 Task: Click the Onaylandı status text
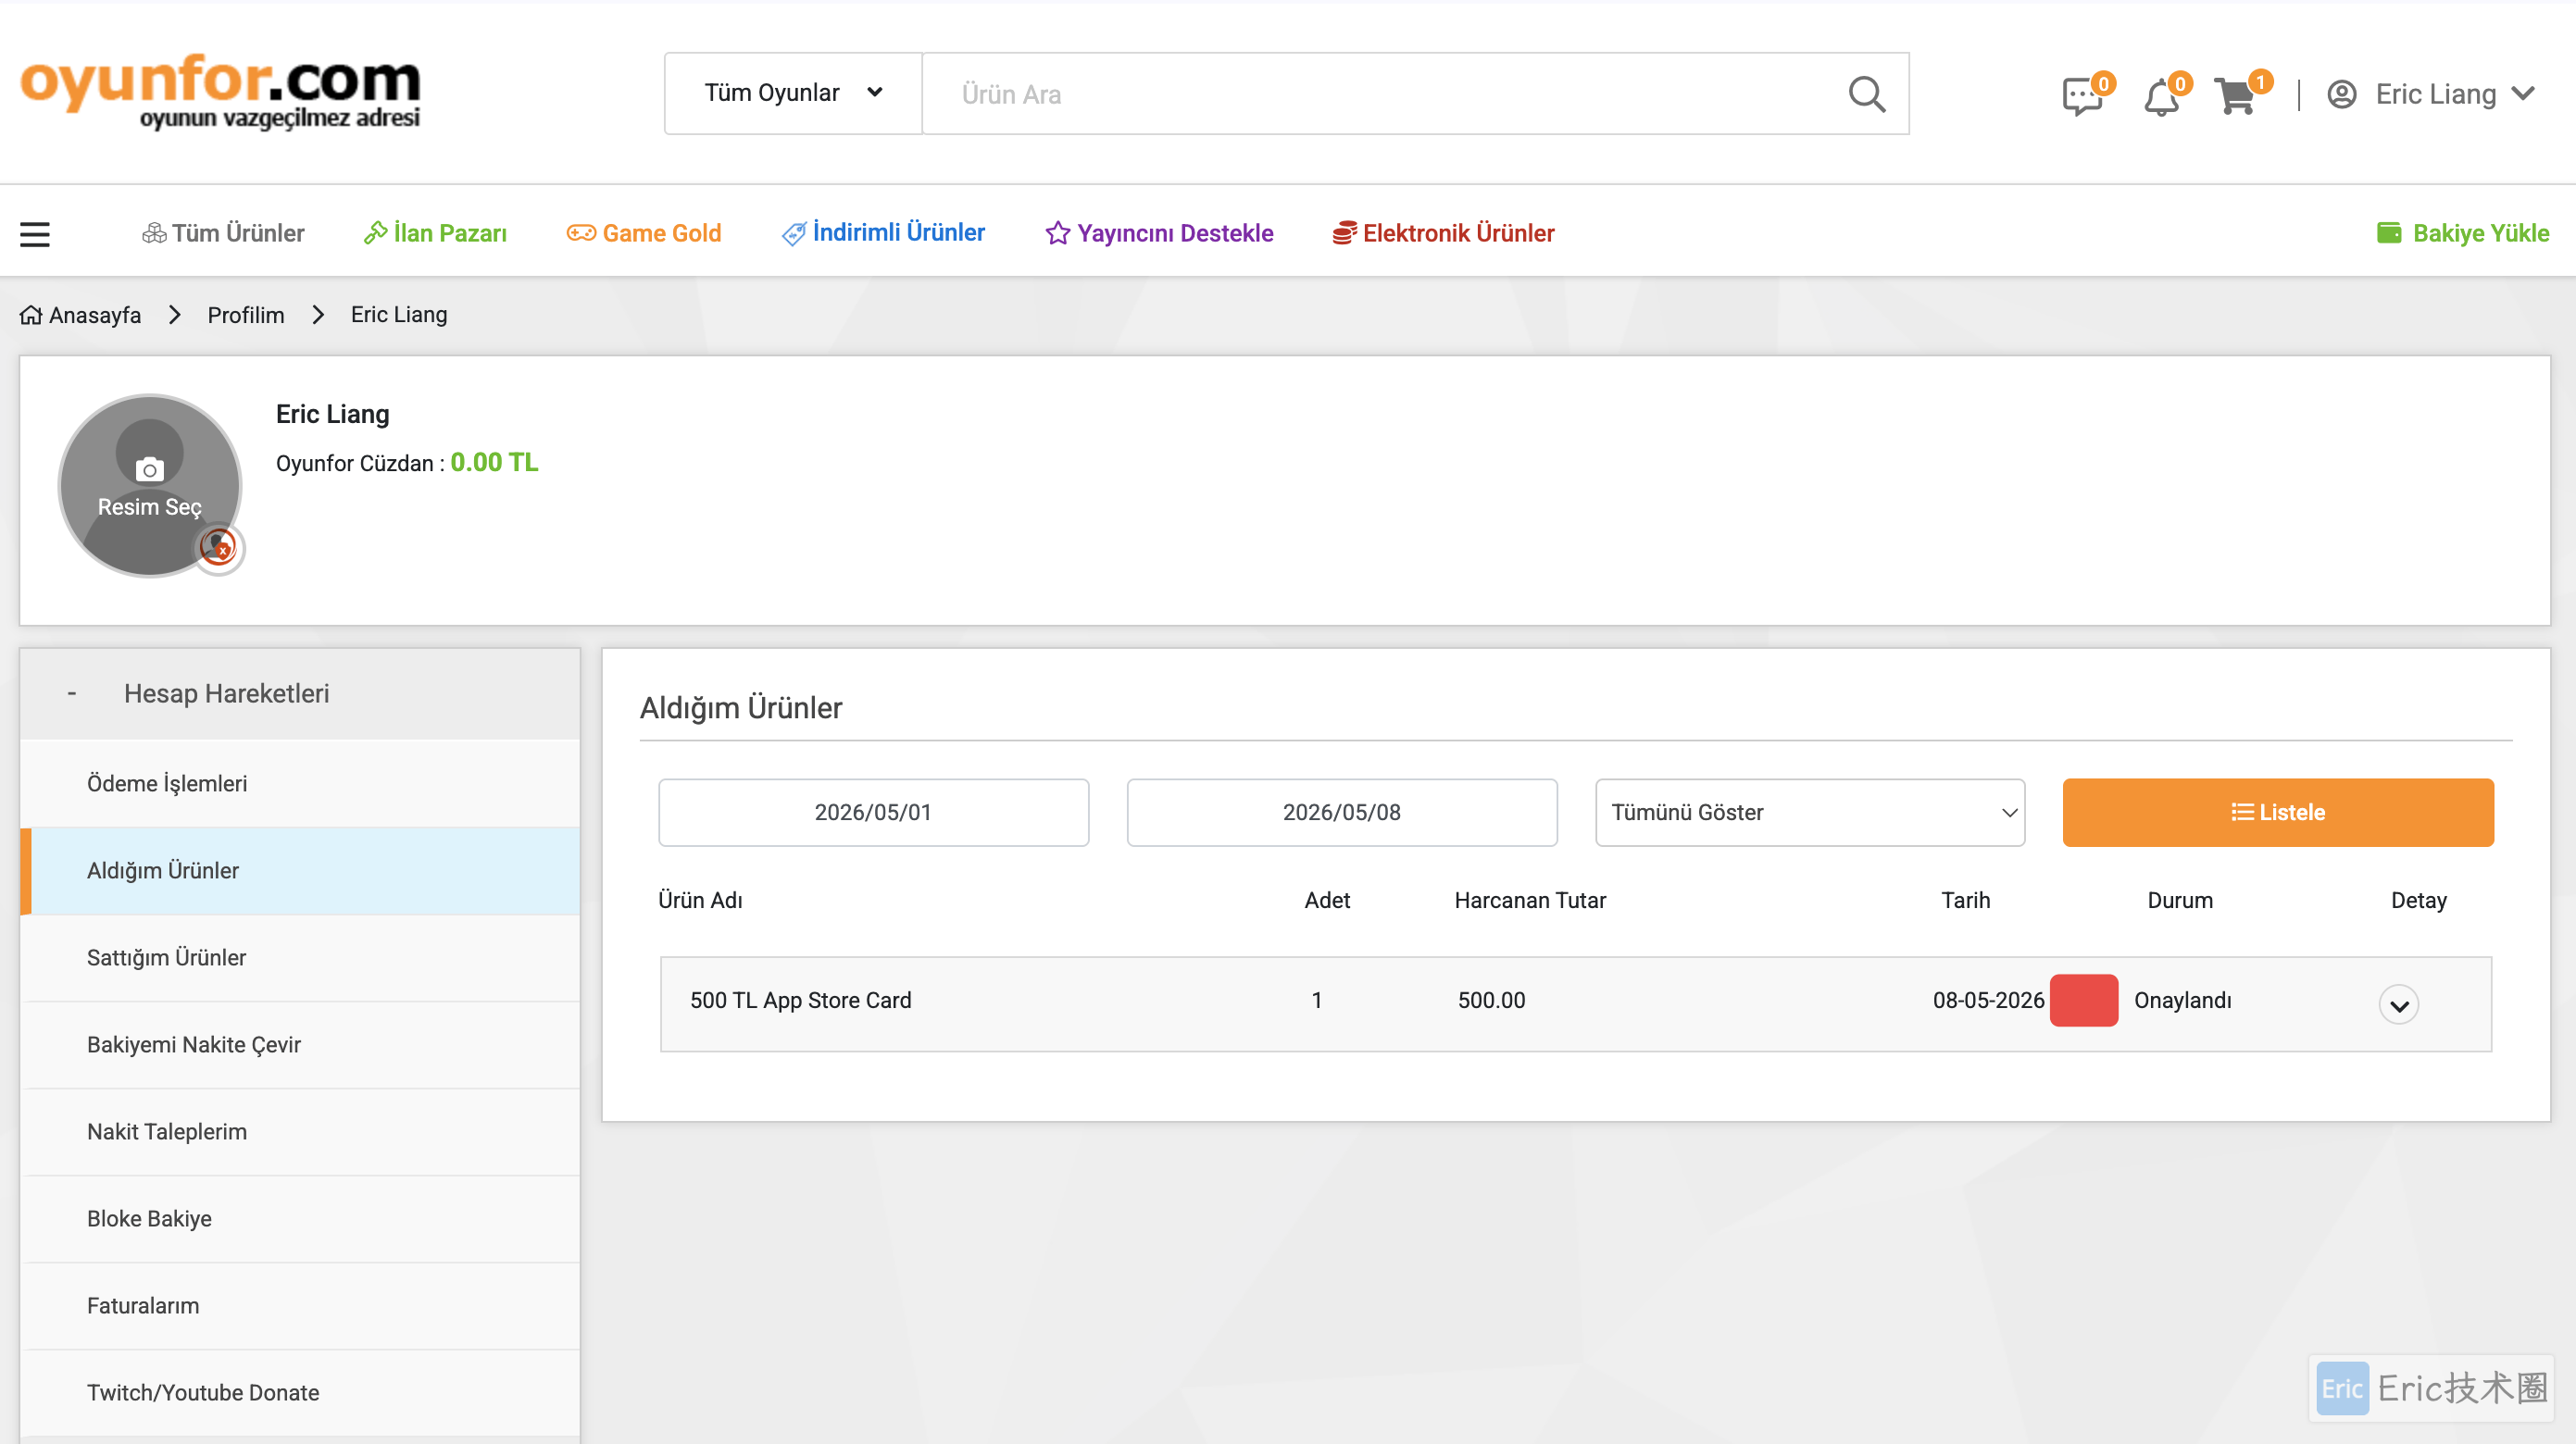tap(2182, 1000)
